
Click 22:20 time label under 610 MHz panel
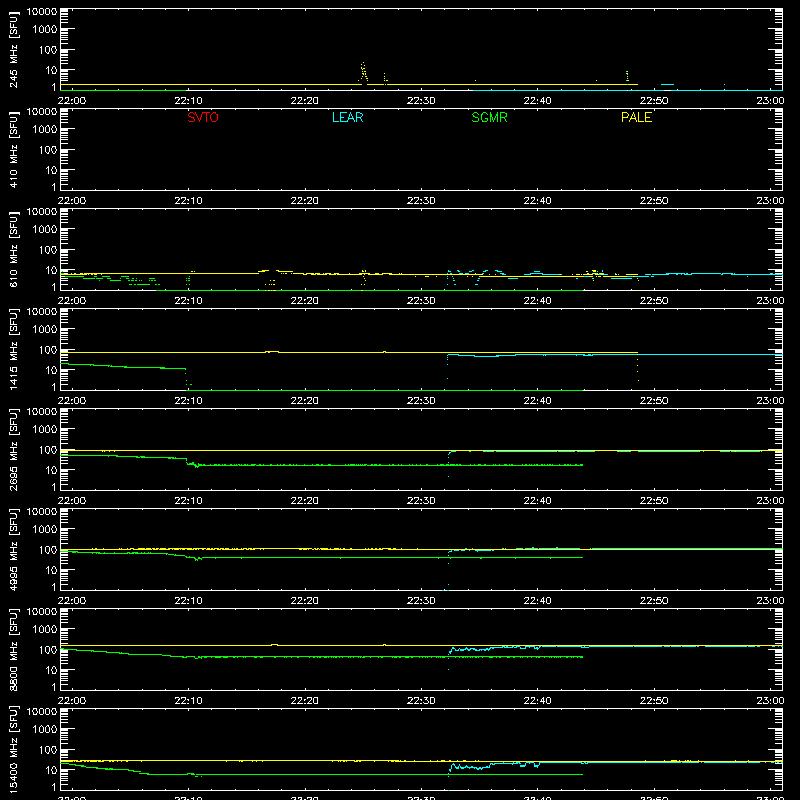tap(305, 301)
